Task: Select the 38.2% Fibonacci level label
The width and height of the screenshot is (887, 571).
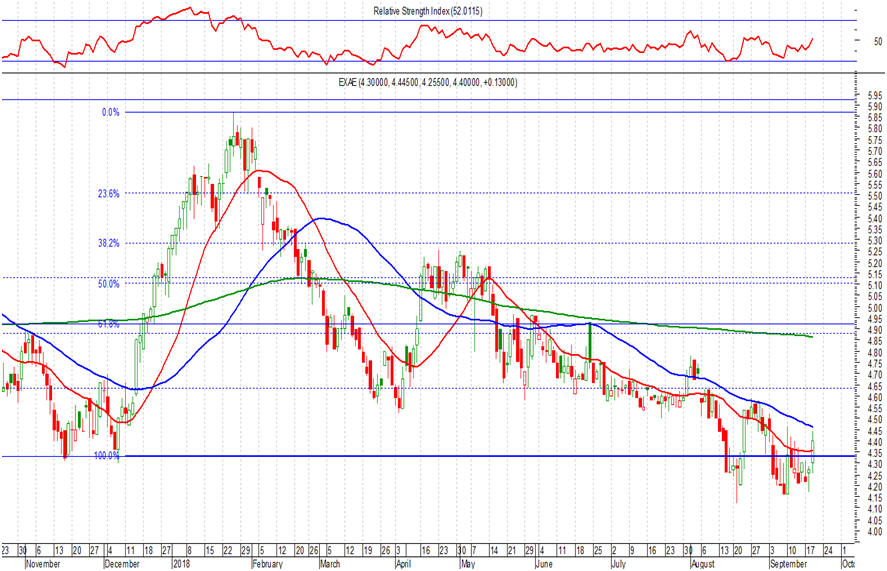Action: point(109,243)
